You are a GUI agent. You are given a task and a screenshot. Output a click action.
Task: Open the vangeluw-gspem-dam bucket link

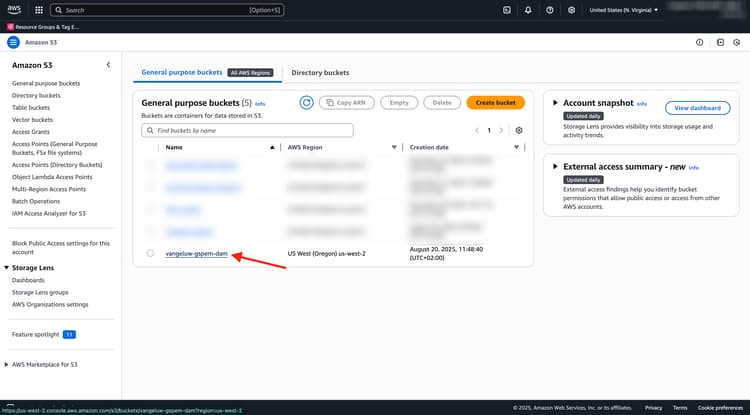click(x=197, y=254)
